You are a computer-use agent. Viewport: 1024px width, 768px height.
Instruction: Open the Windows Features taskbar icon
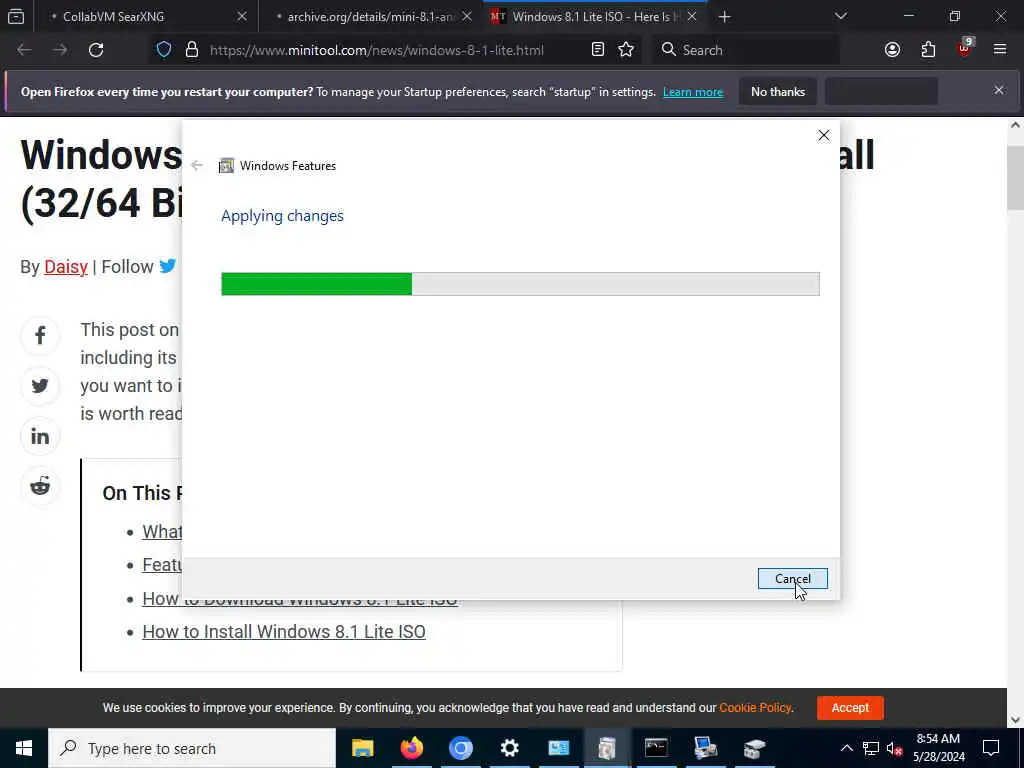coord(607,748)
